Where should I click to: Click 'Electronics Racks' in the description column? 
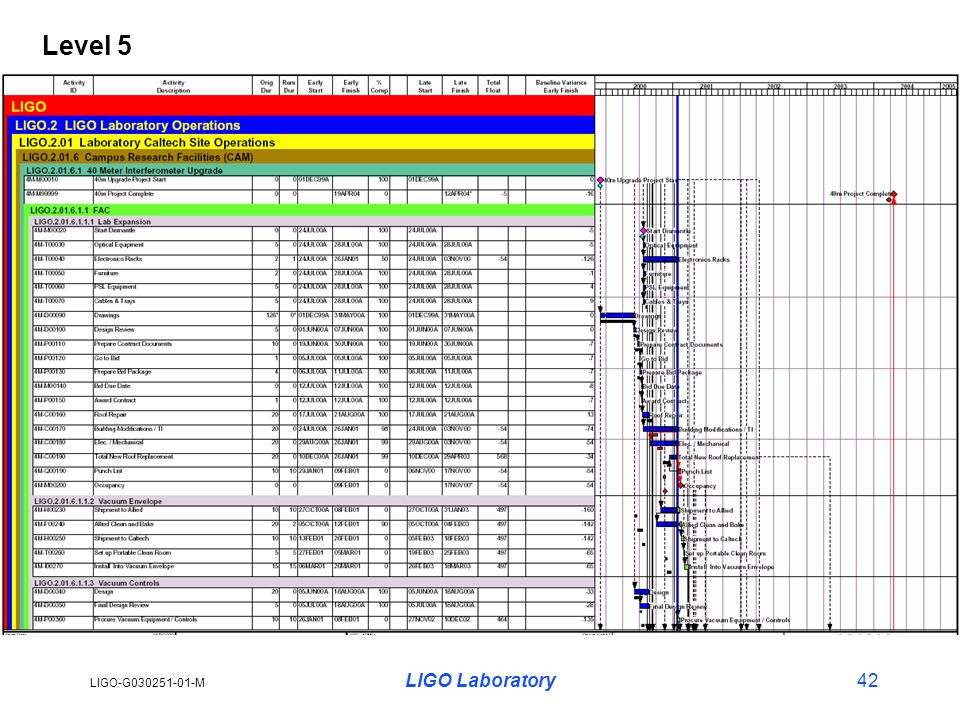(x=118, y=259)
